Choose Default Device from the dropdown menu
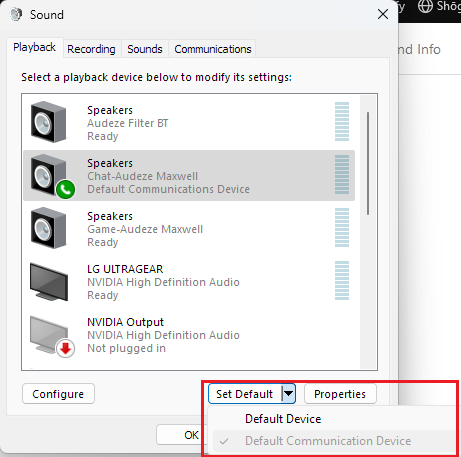The width and height of the screenshot is (461, 457). point(283,419)
